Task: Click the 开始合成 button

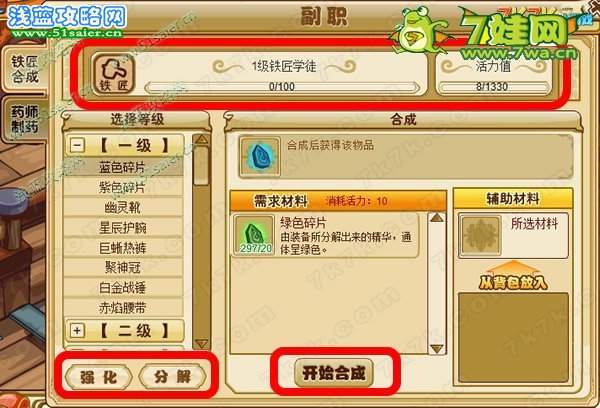Action: point(334,373)
